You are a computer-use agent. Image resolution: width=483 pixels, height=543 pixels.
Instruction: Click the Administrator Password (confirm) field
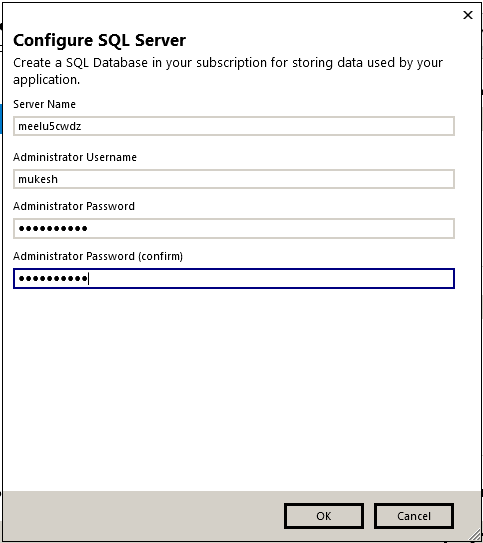point(234,278)
